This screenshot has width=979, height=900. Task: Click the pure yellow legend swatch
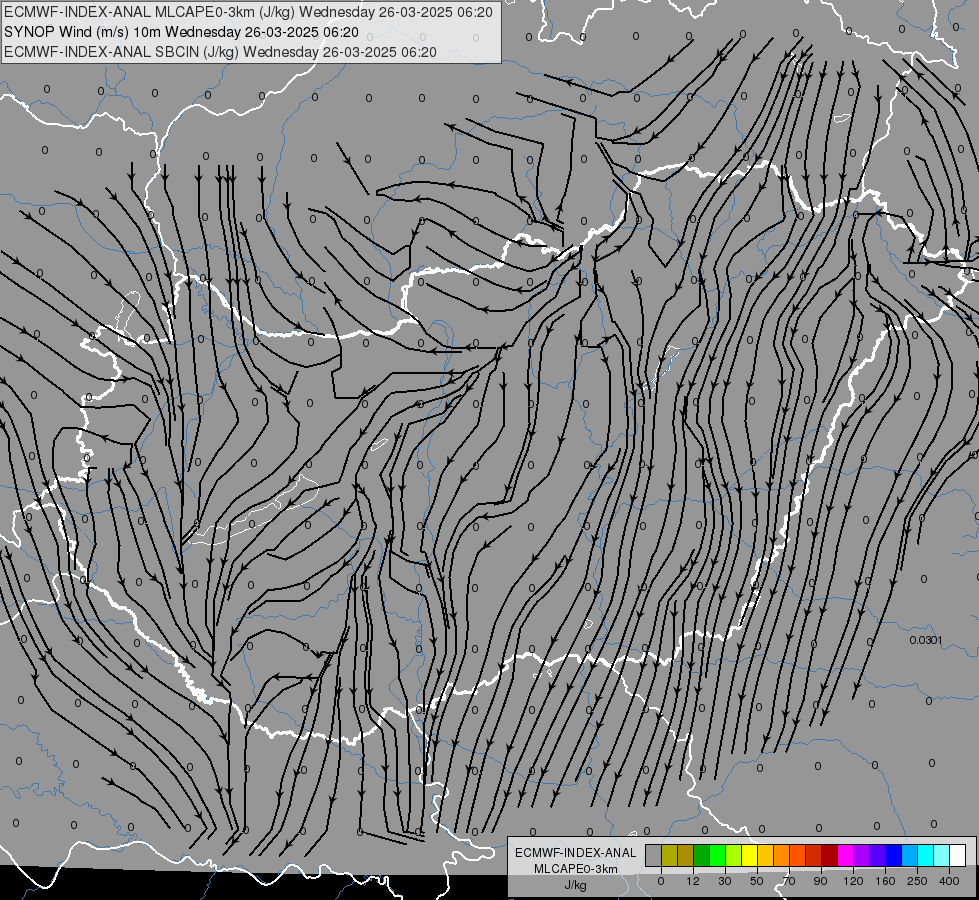point(750,855)
